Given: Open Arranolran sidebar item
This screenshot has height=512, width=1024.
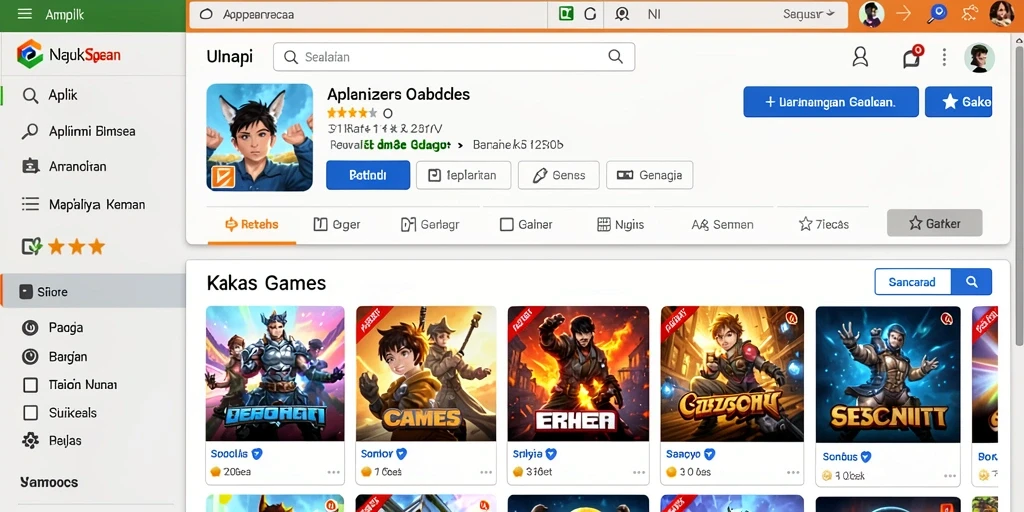Looking at the screenshot, I should [78, 167].
